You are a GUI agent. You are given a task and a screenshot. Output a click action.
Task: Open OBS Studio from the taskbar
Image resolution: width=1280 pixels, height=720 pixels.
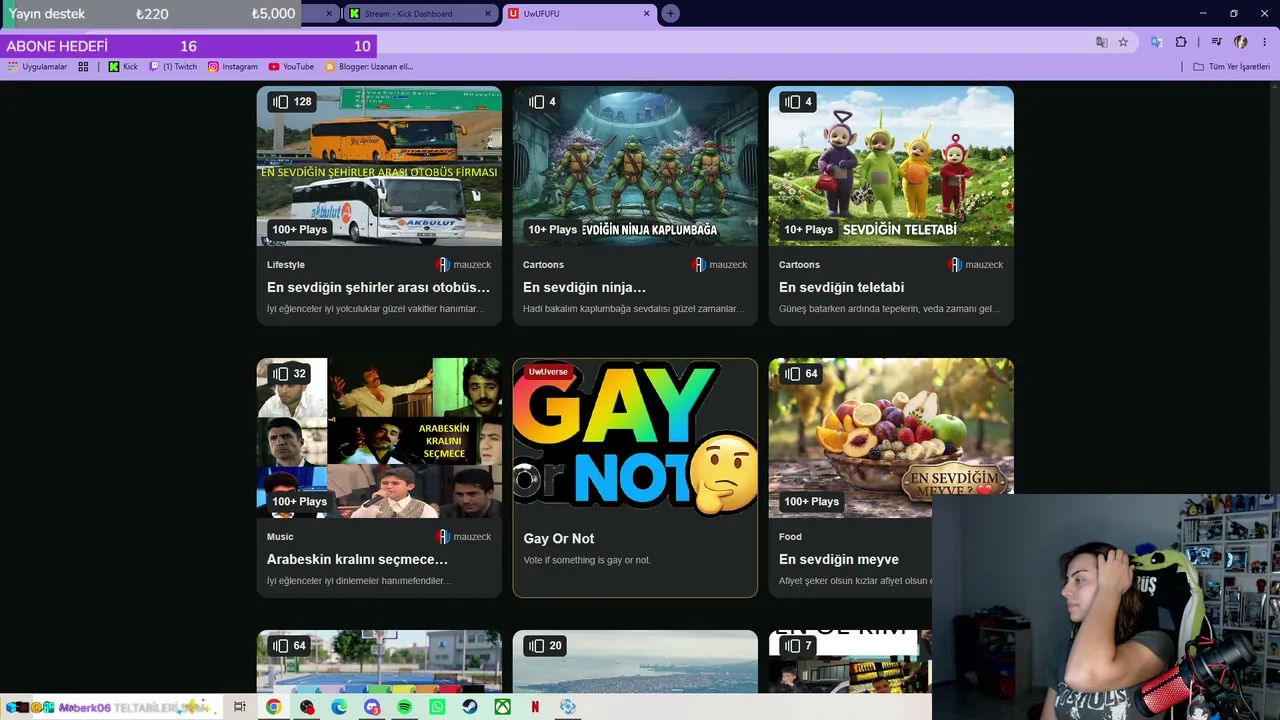[x=307, y=707]
